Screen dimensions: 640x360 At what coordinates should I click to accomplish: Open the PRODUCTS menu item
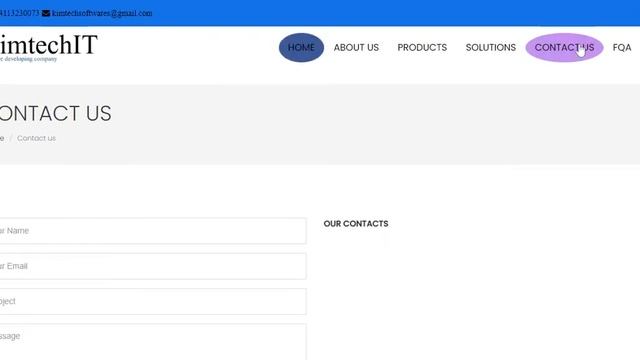[x=422, y=47]
